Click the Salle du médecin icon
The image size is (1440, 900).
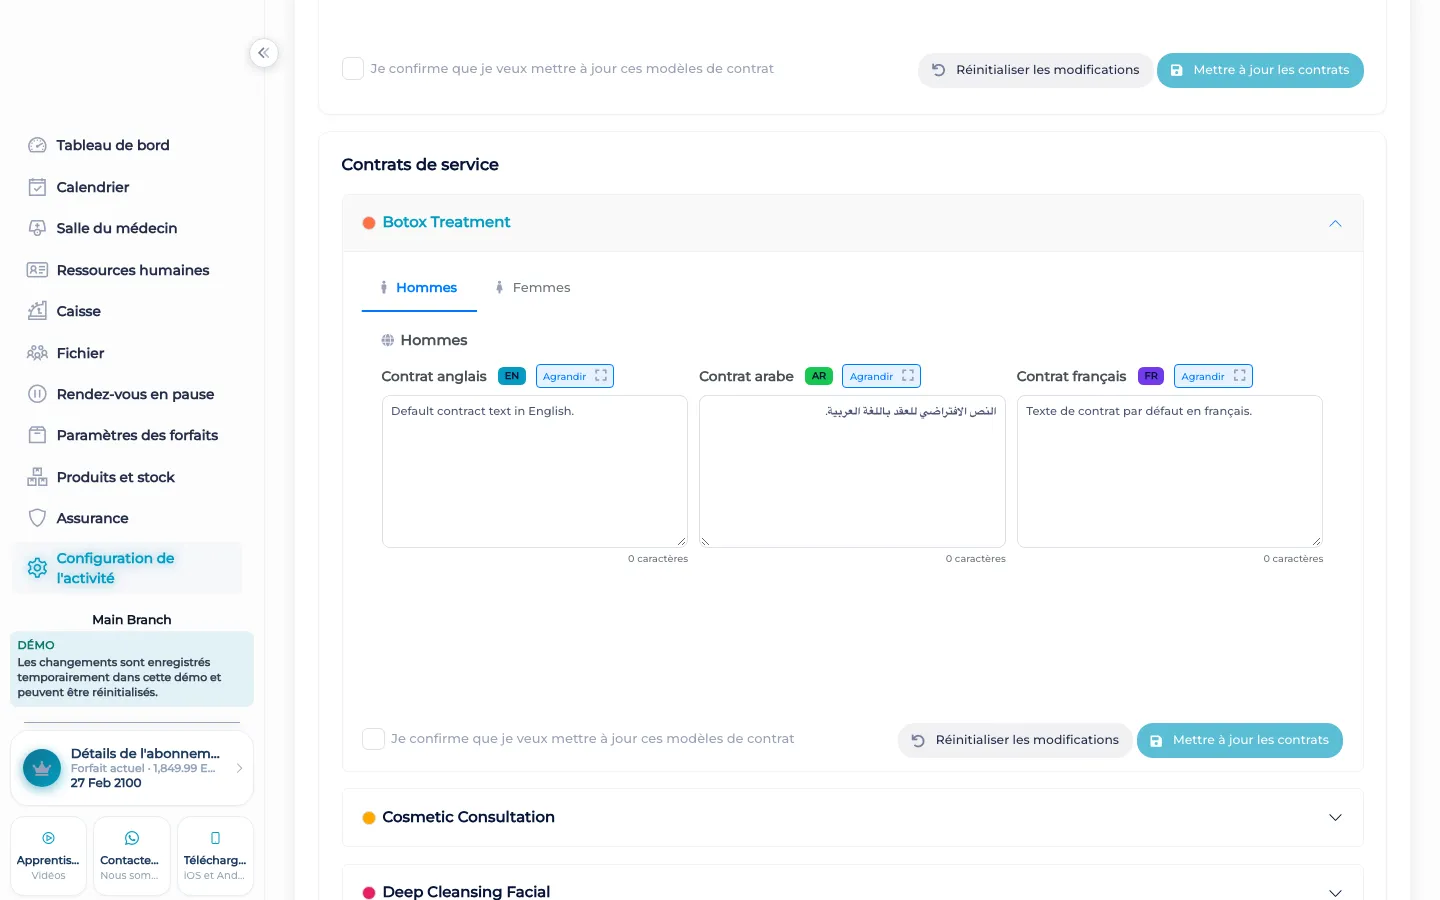(x=37, y=228)
